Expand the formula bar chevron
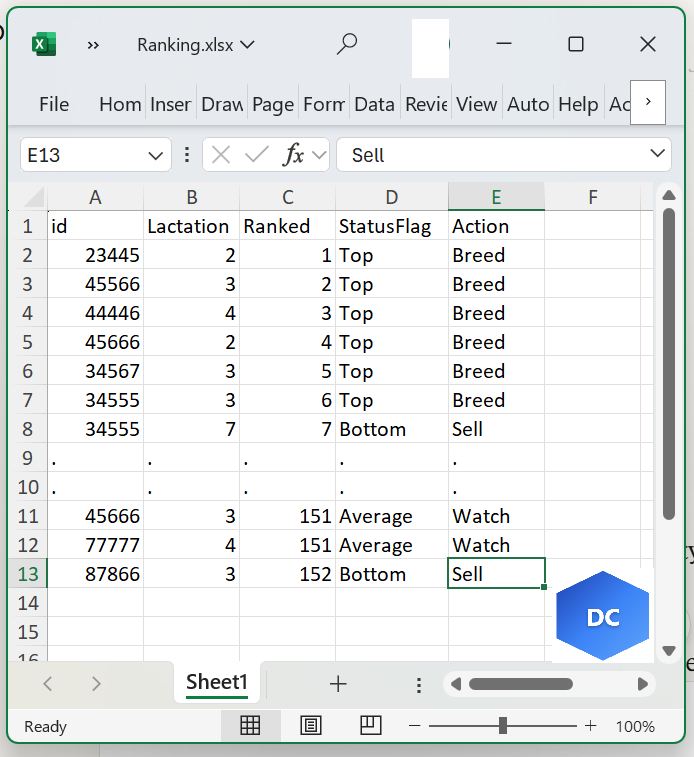Image resolution: width=694 pixels, height=757 pixels. (x=658, y=154)
